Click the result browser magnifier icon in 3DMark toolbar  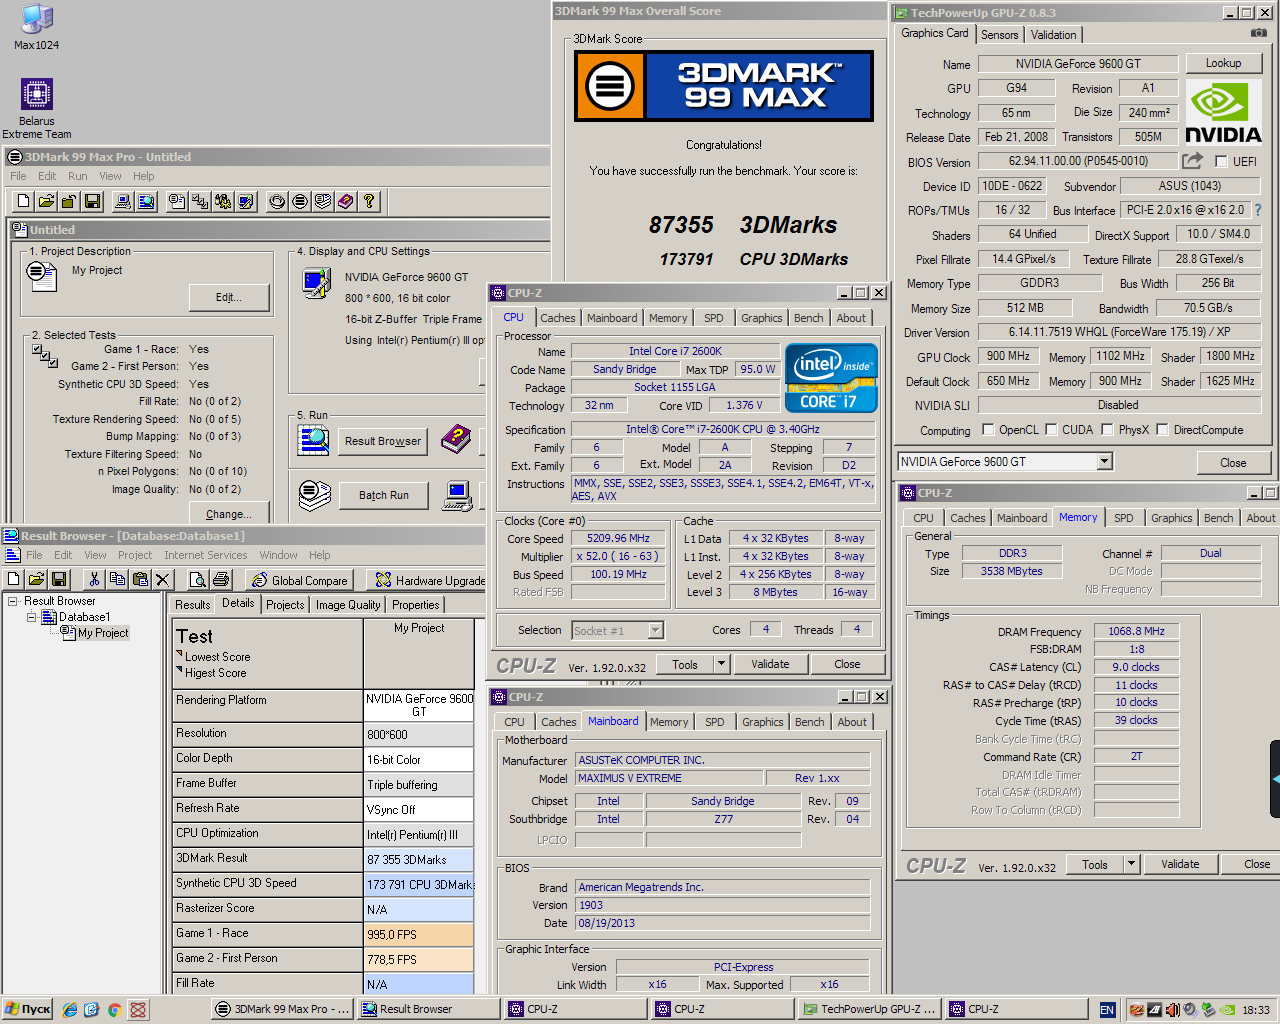[146, 201]
